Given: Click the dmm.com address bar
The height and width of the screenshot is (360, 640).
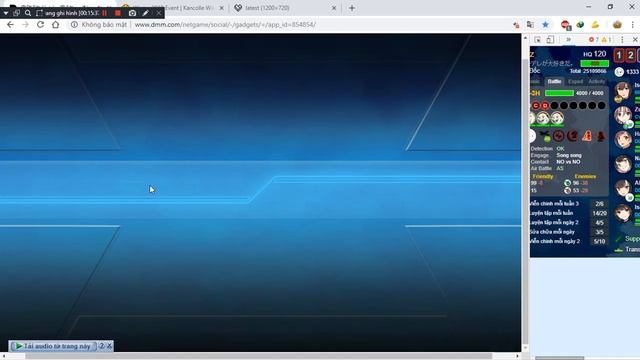Looking at the screenshot, I should [x=225, y=24].
